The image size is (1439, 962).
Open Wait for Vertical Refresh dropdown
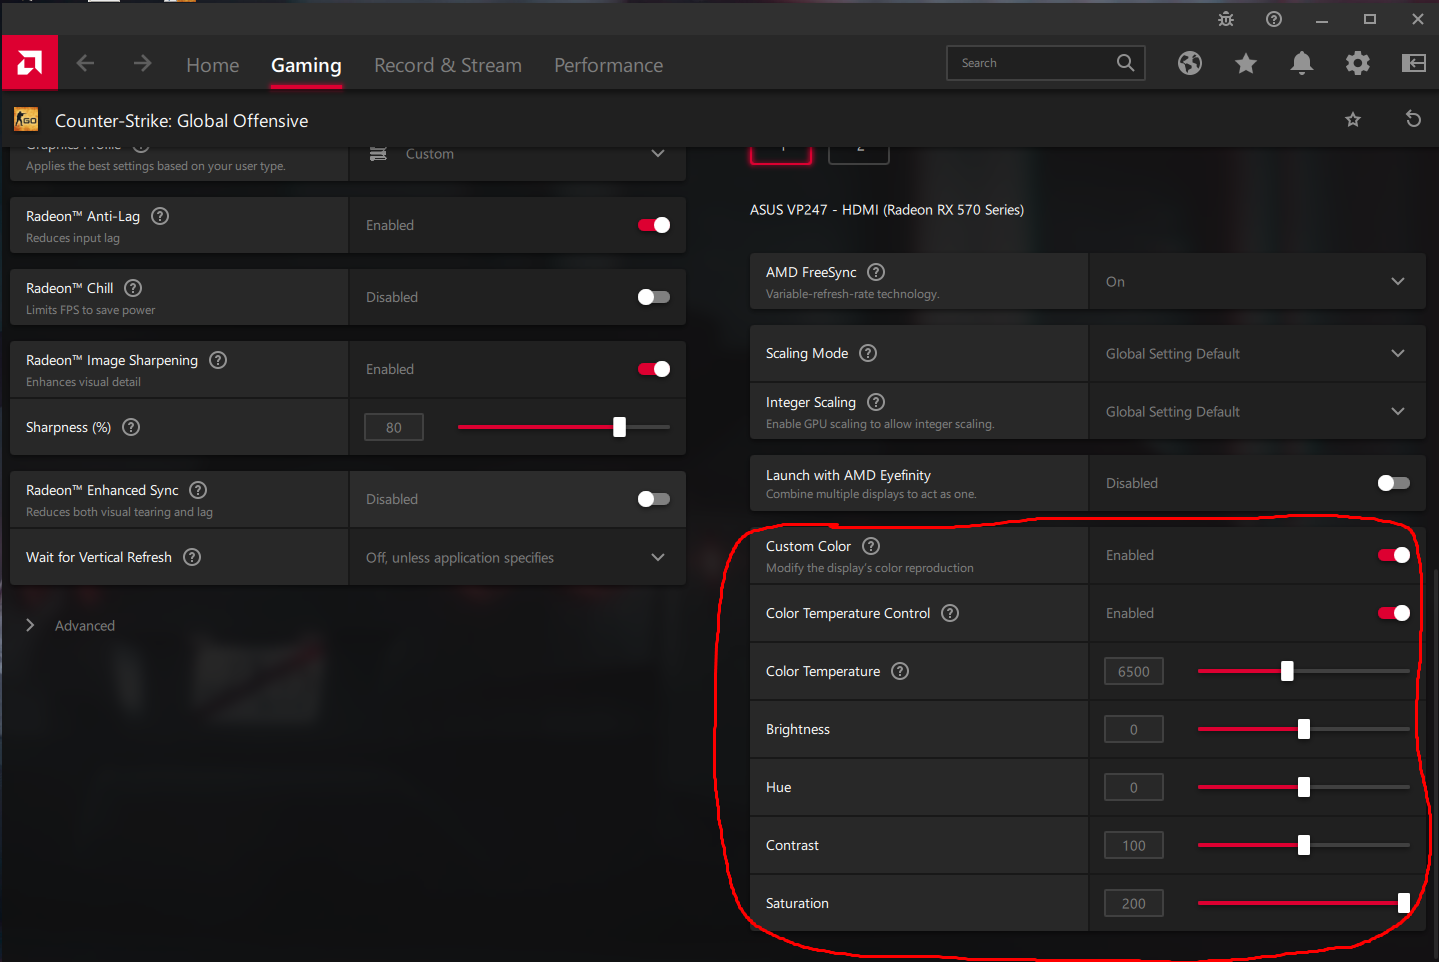[x=517, y=557]
